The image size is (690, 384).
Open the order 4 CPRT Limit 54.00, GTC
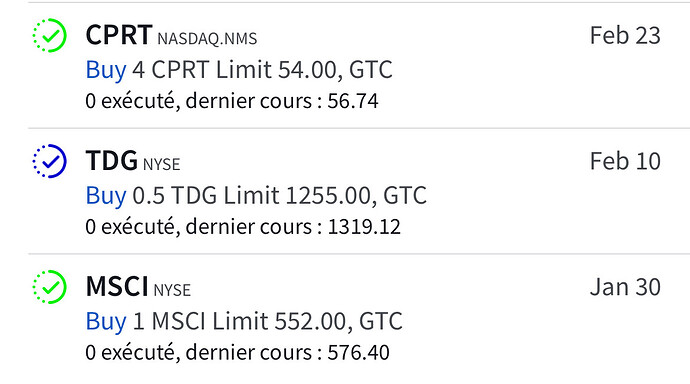coord(262,70)
